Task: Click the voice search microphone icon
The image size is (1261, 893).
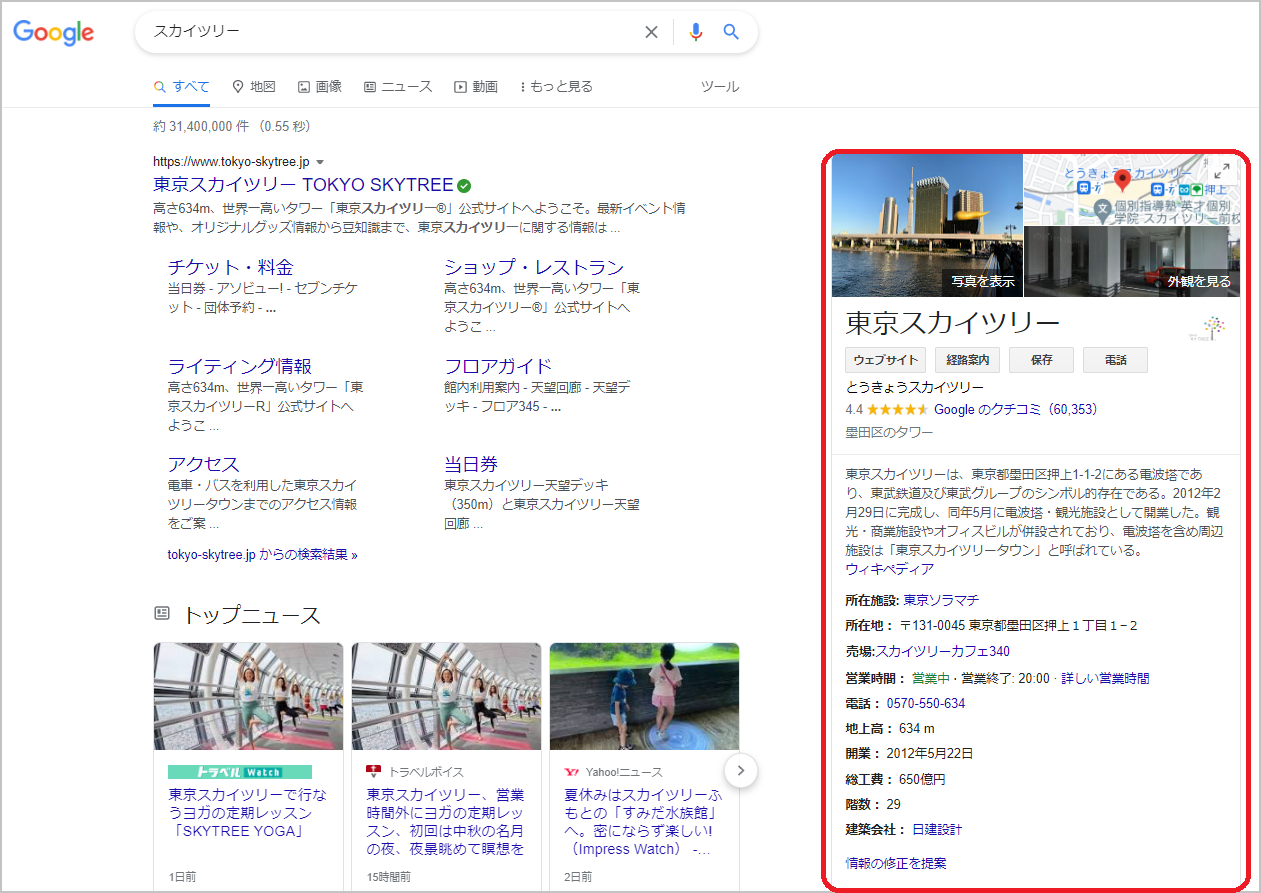Action: (695, 31)
